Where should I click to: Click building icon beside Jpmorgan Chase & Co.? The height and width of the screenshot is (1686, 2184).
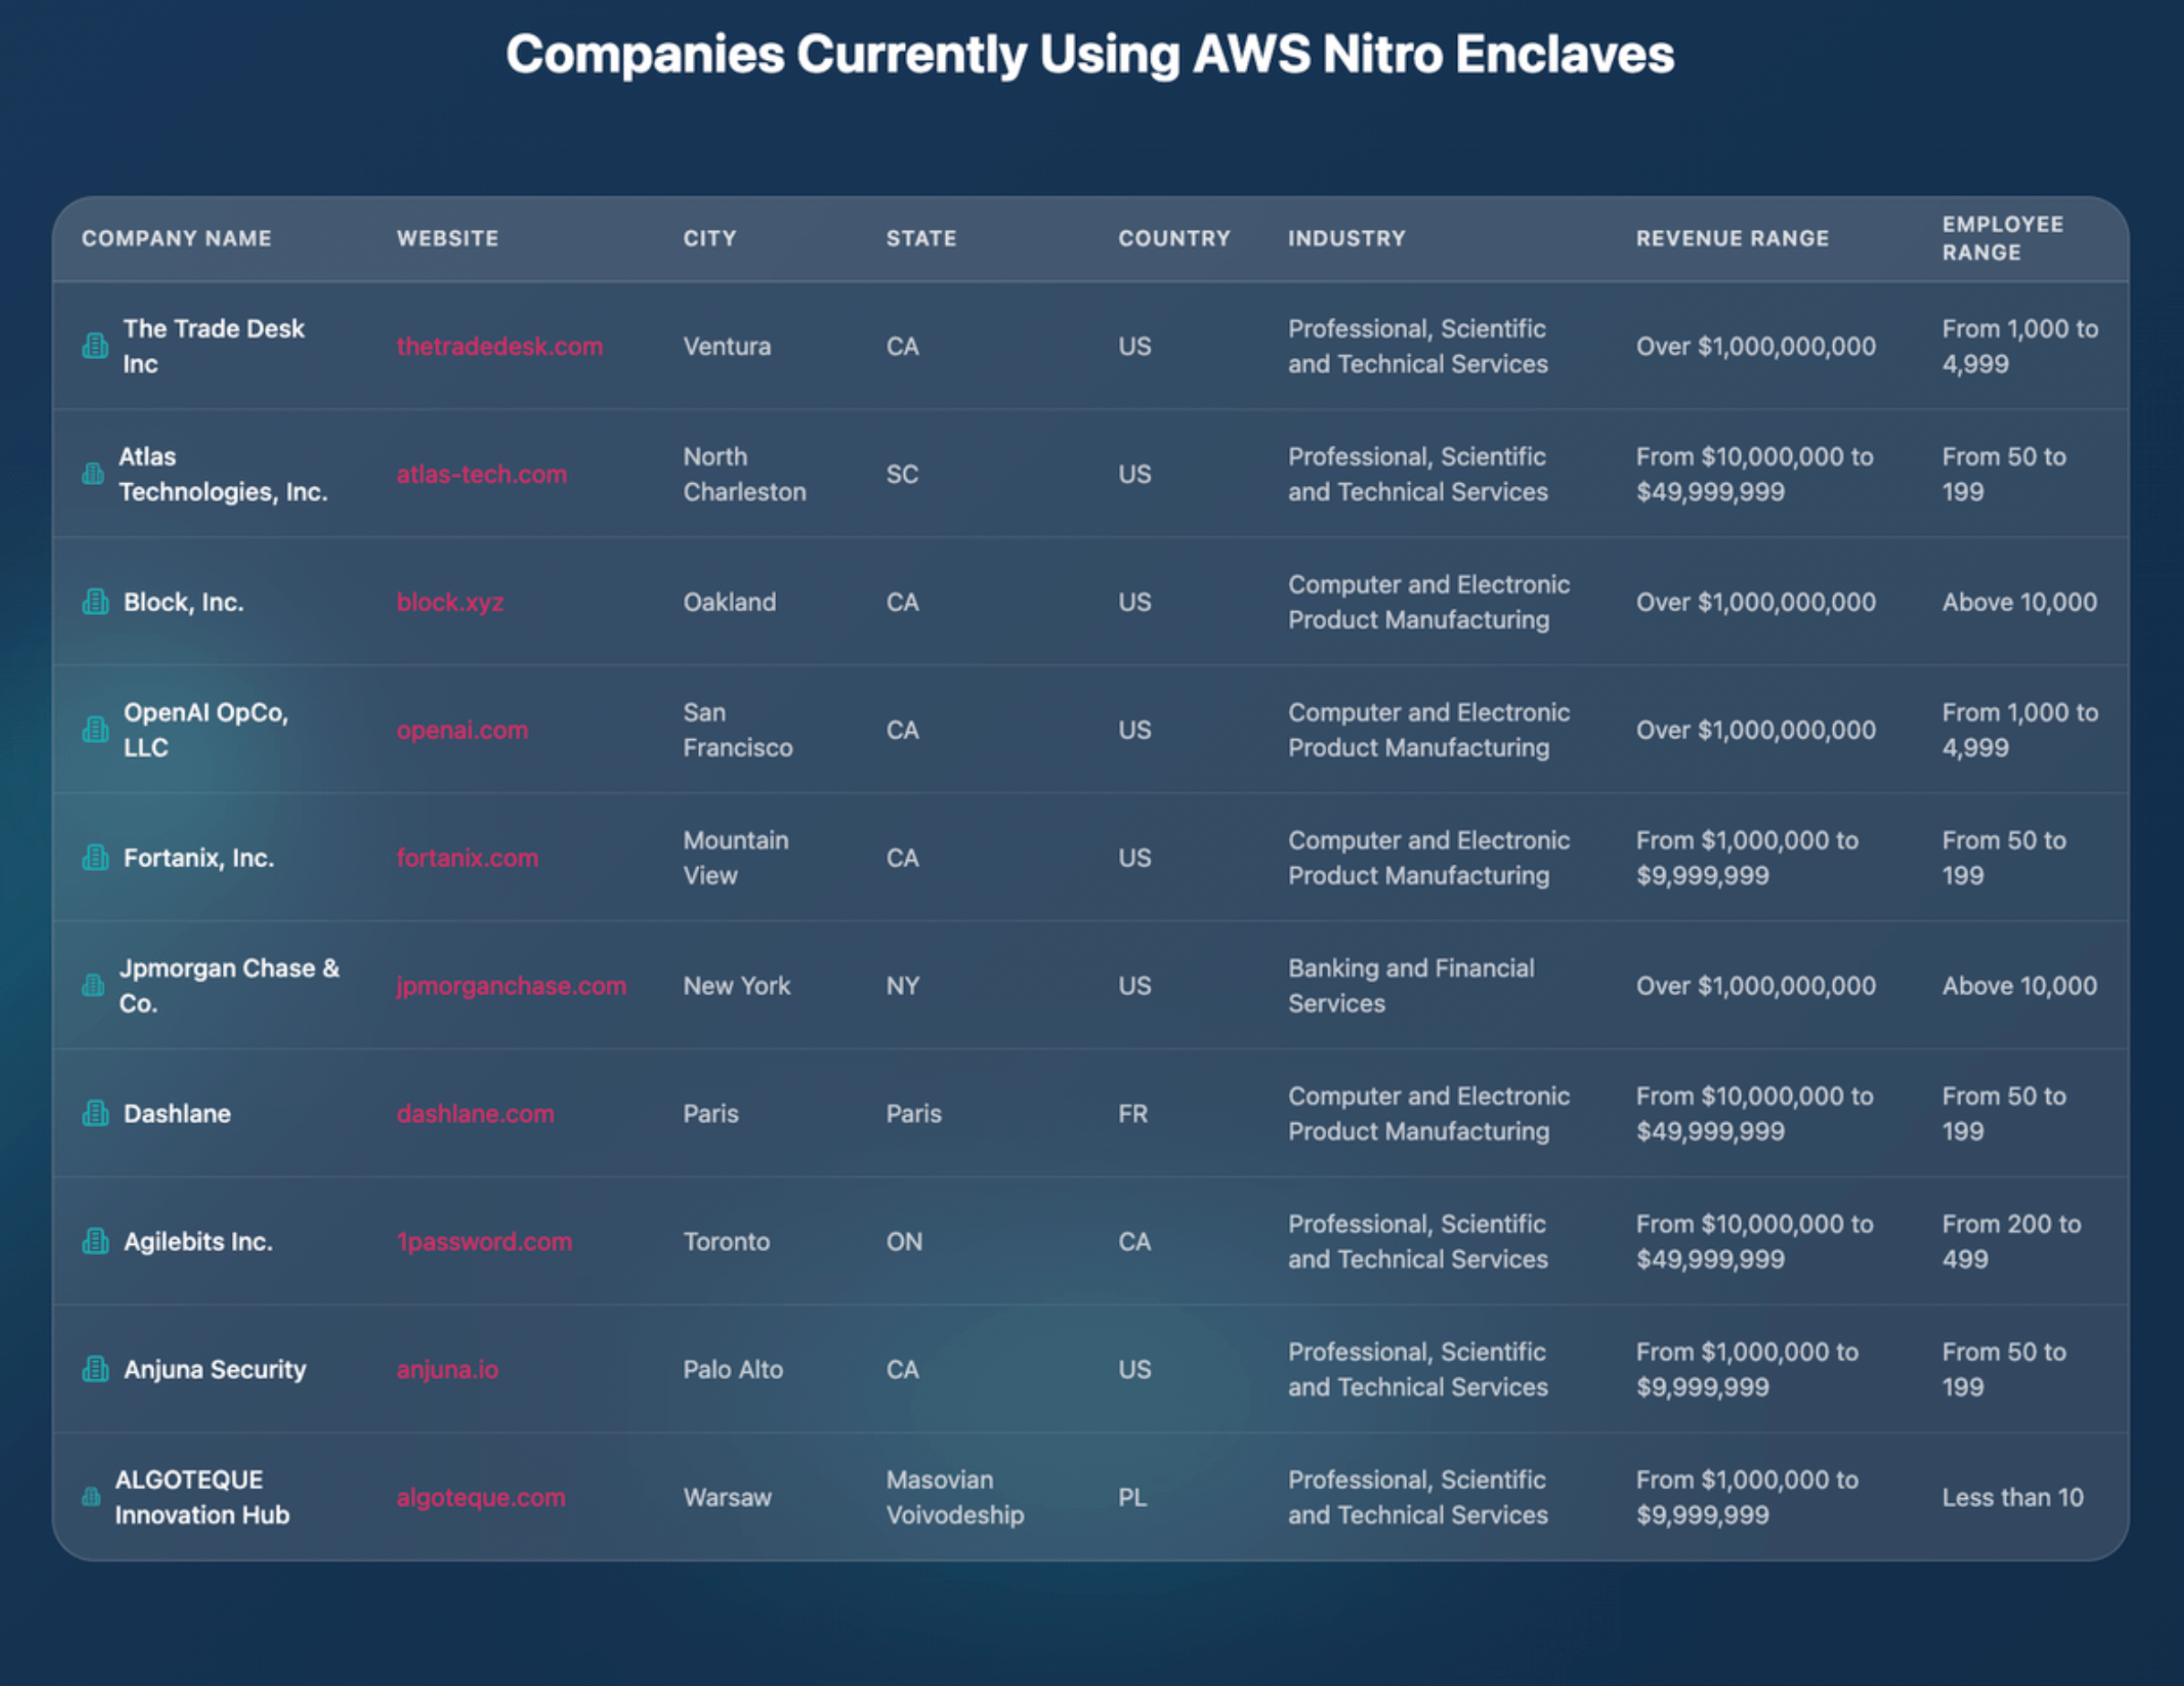93,986
